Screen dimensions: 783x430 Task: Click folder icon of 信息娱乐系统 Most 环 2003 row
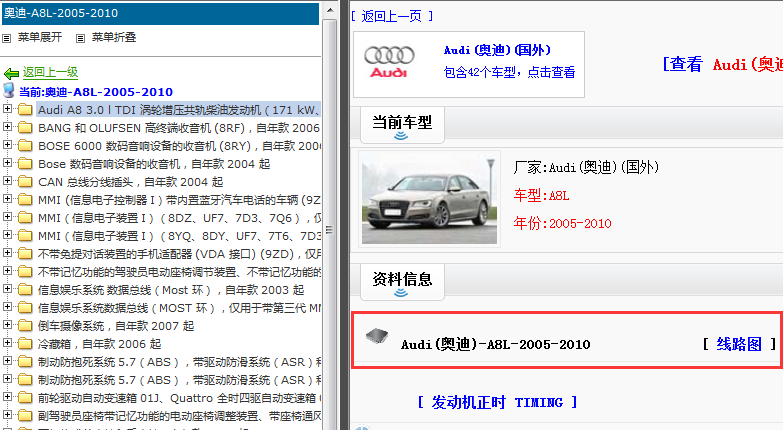click(25, 290)
